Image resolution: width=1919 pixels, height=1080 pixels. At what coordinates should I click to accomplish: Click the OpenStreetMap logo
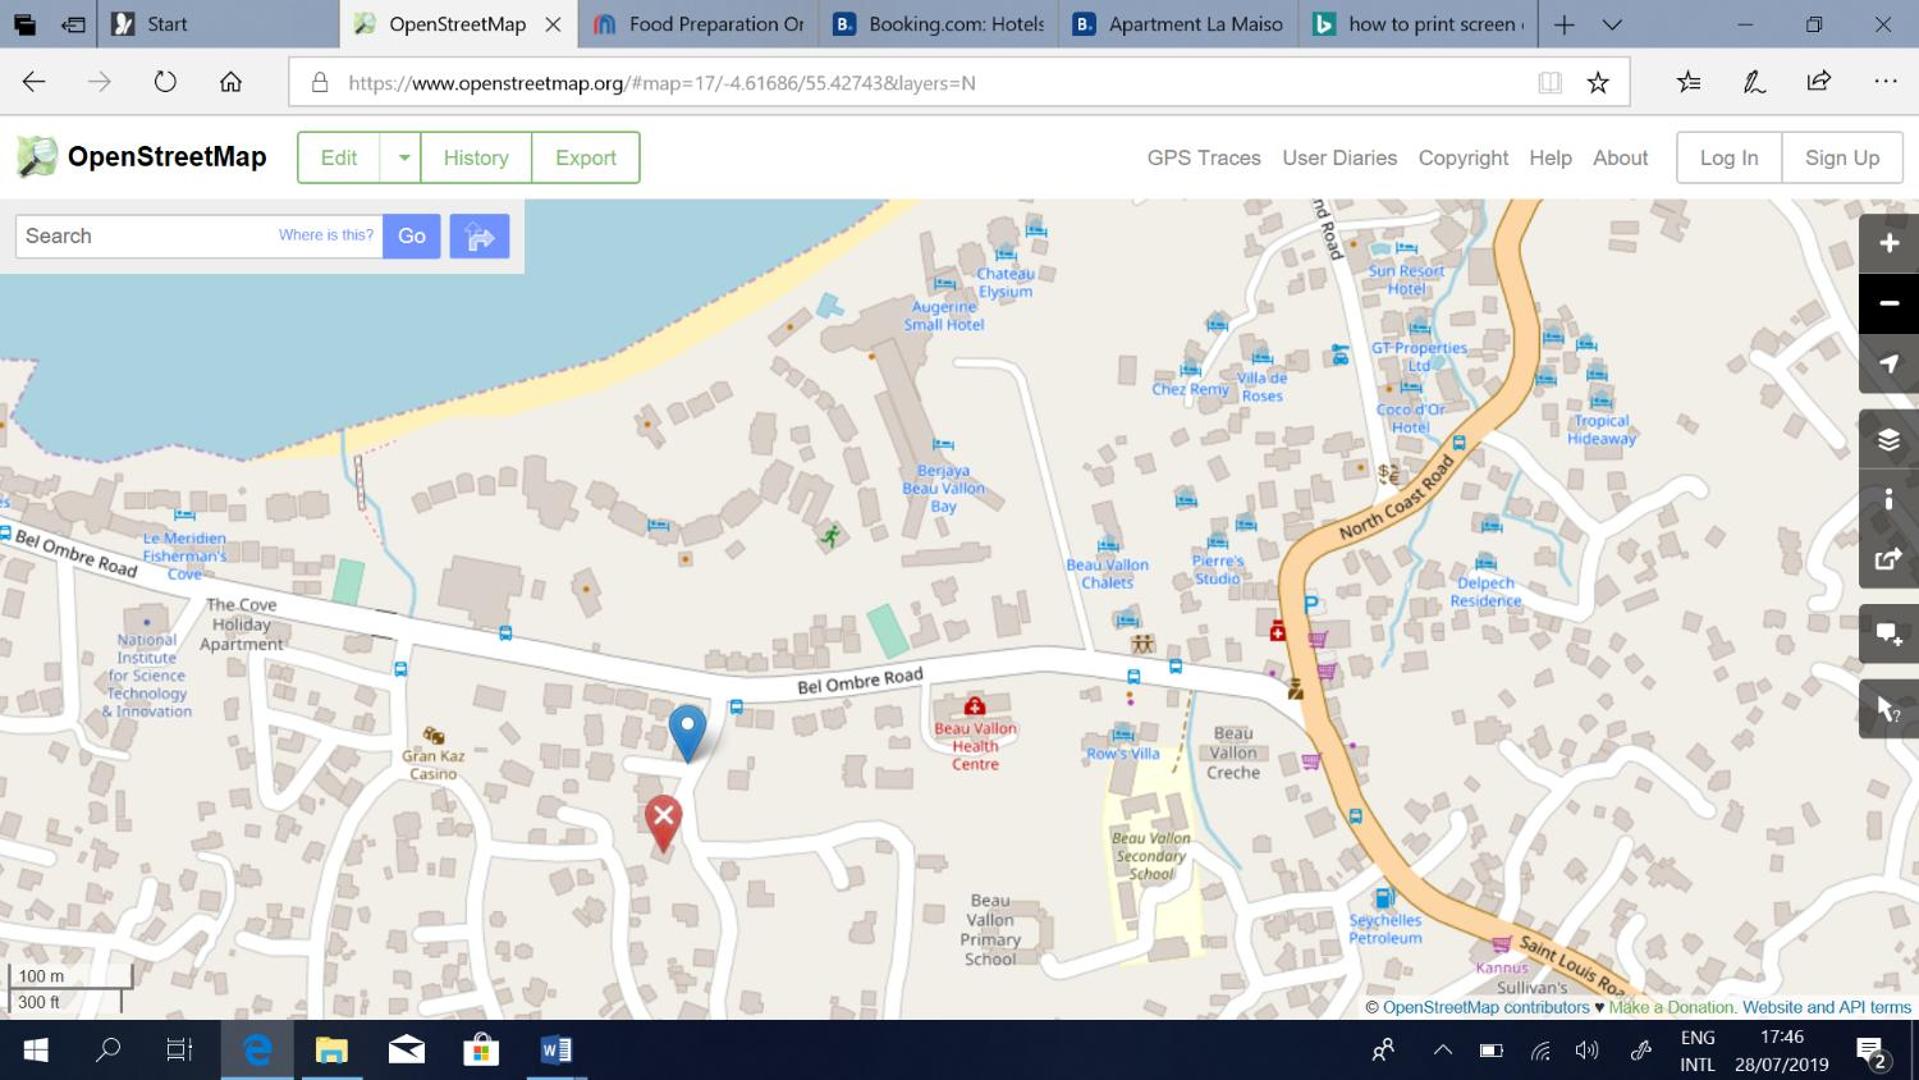click(141, 157)
